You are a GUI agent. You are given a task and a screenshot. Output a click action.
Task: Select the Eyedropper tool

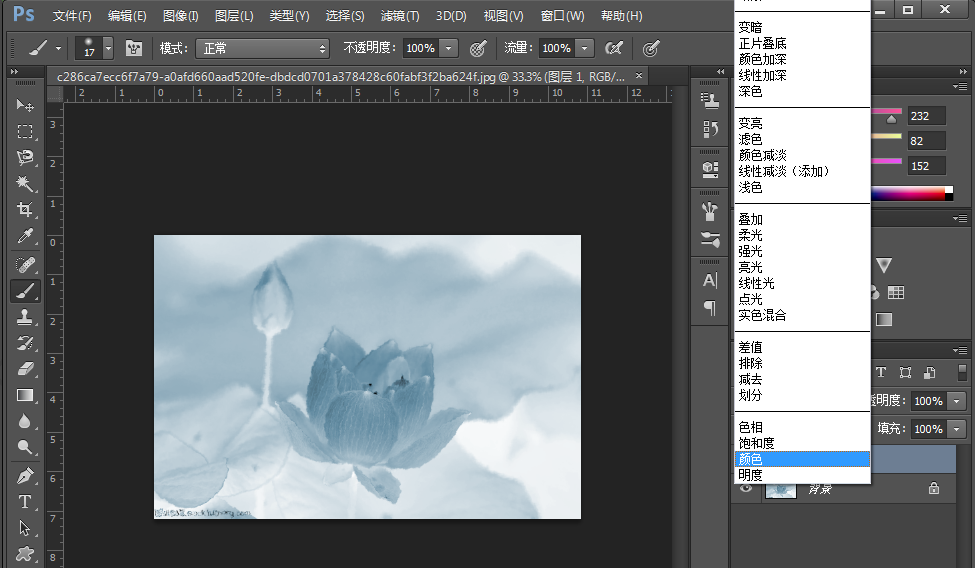(25, 237)
